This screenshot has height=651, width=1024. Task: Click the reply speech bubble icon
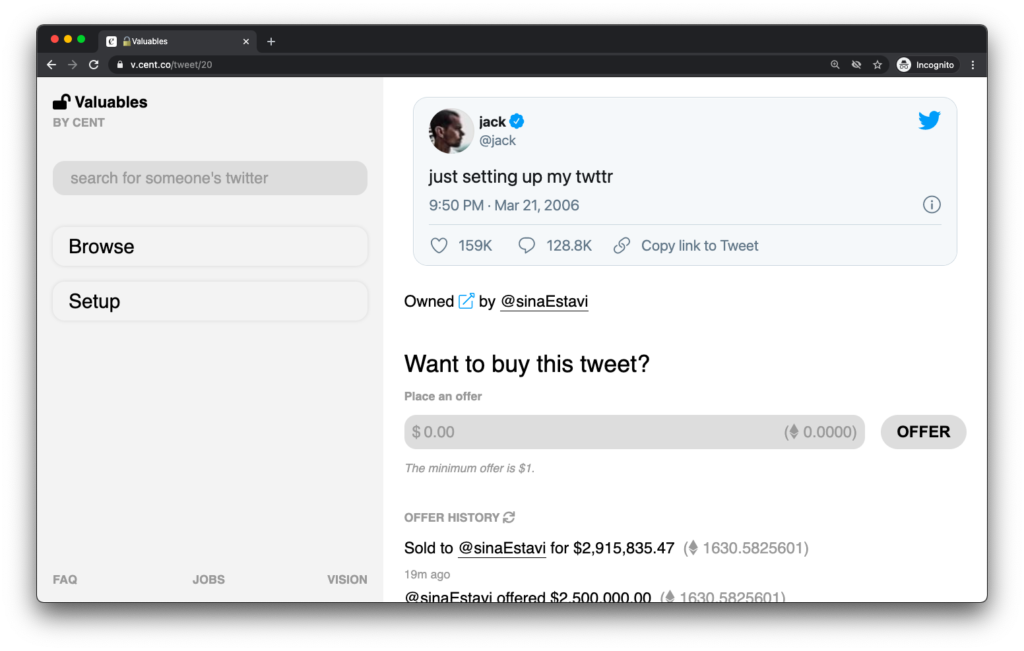click(526, 246)
